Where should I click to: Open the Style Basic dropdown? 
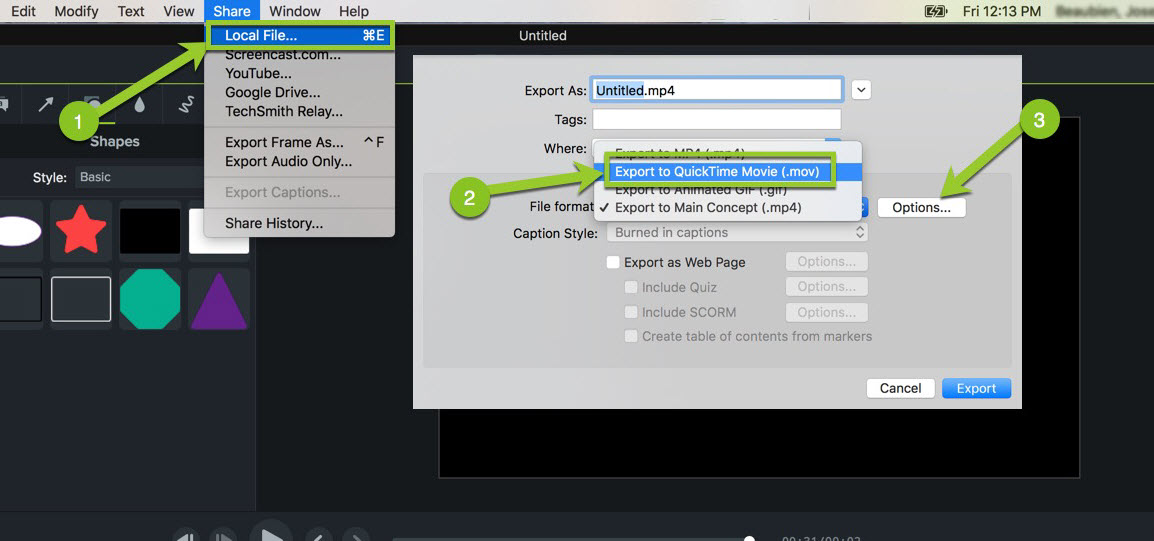pyautogui.click(x=140, y=177)
